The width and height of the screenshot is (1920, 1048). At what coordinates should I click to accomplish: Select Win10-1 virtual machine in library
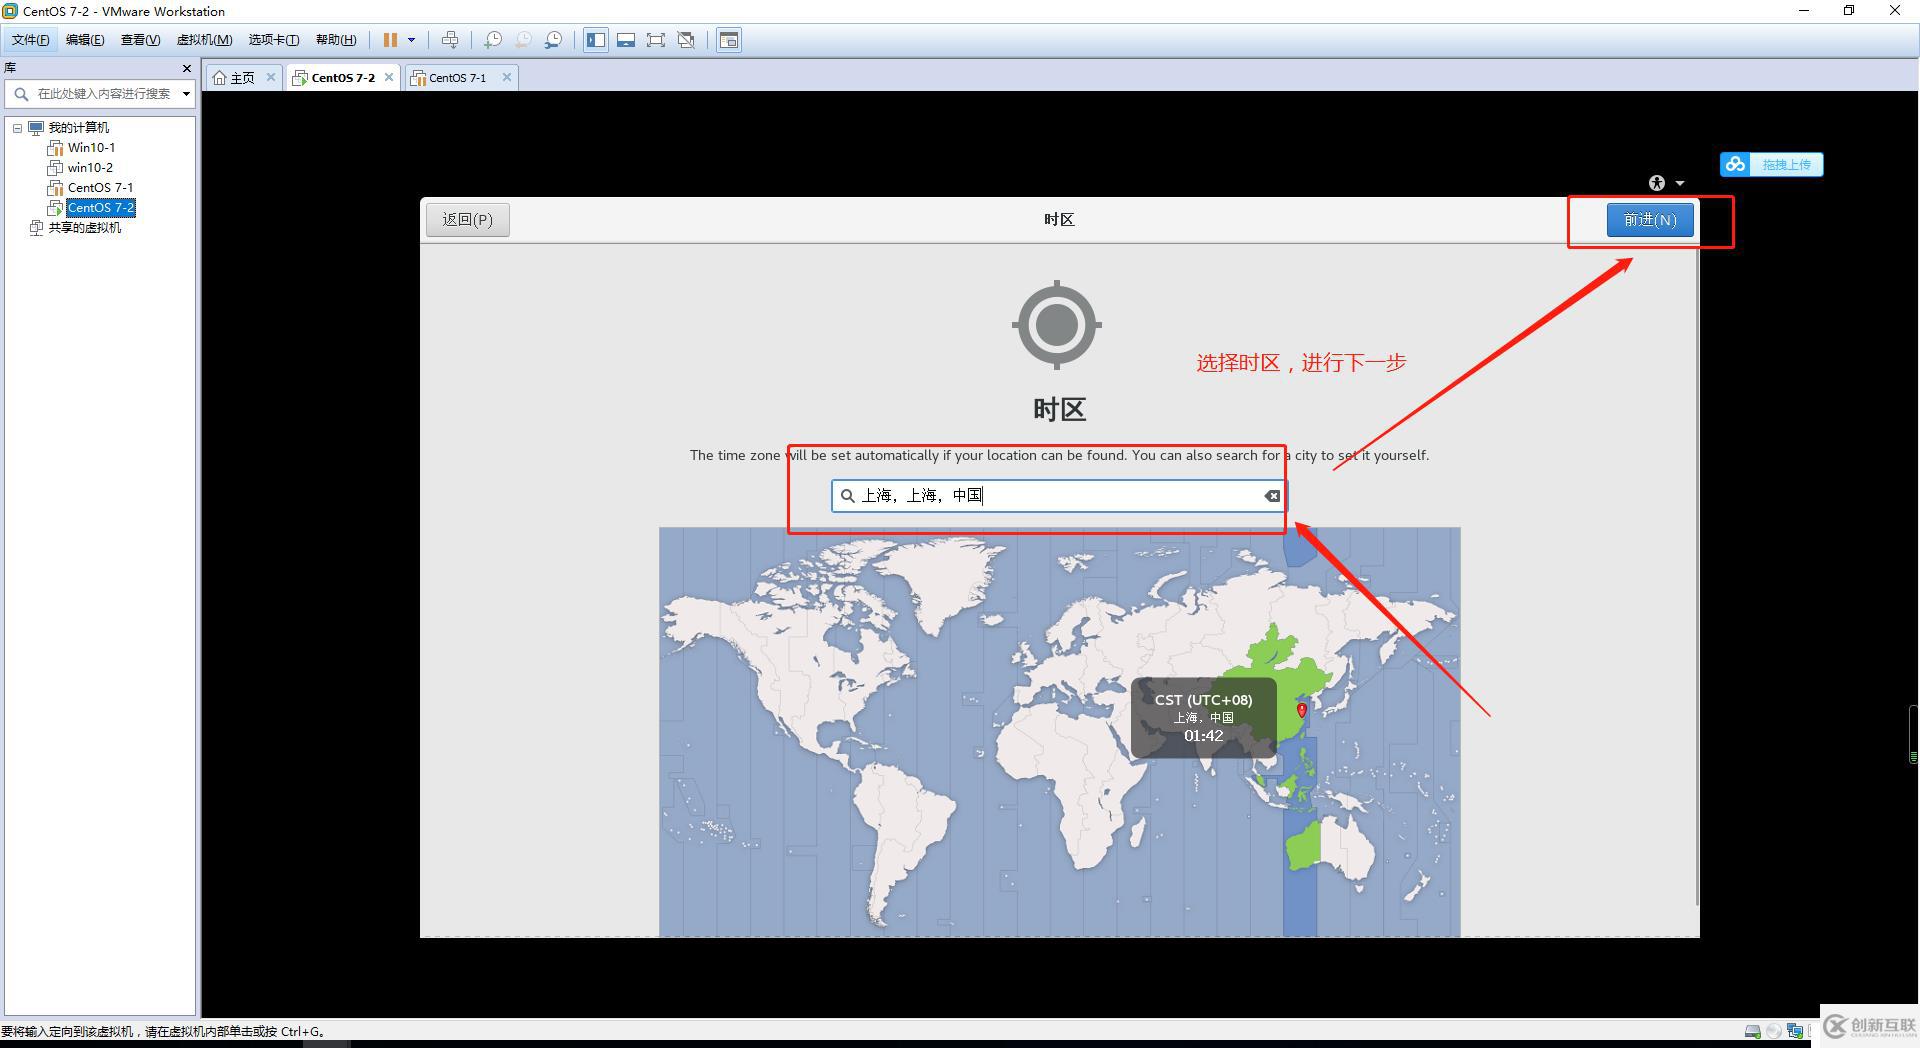pyautogui.click(x=91, y=148)
